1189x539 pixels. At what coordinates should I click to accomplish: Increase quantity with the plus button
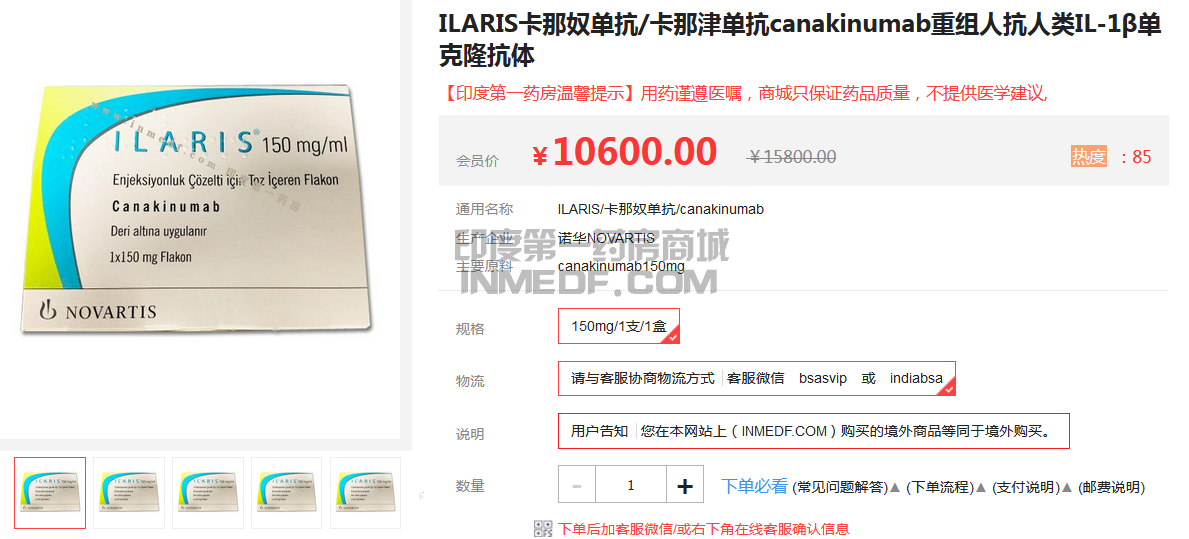coord(685,484)
